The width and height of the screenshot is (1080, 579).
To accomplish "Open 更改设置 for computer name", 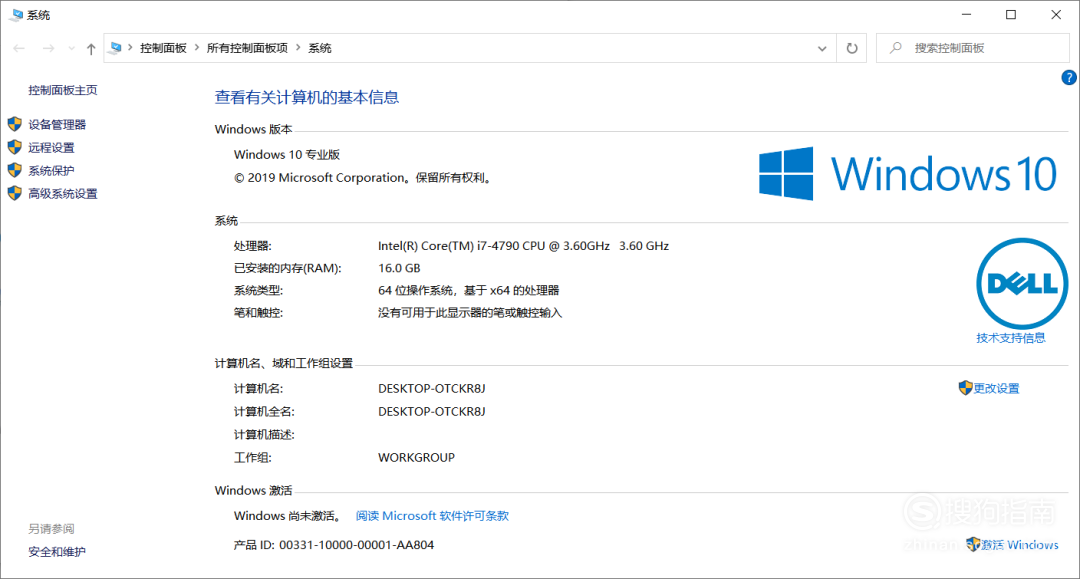I will coord(996,388).
